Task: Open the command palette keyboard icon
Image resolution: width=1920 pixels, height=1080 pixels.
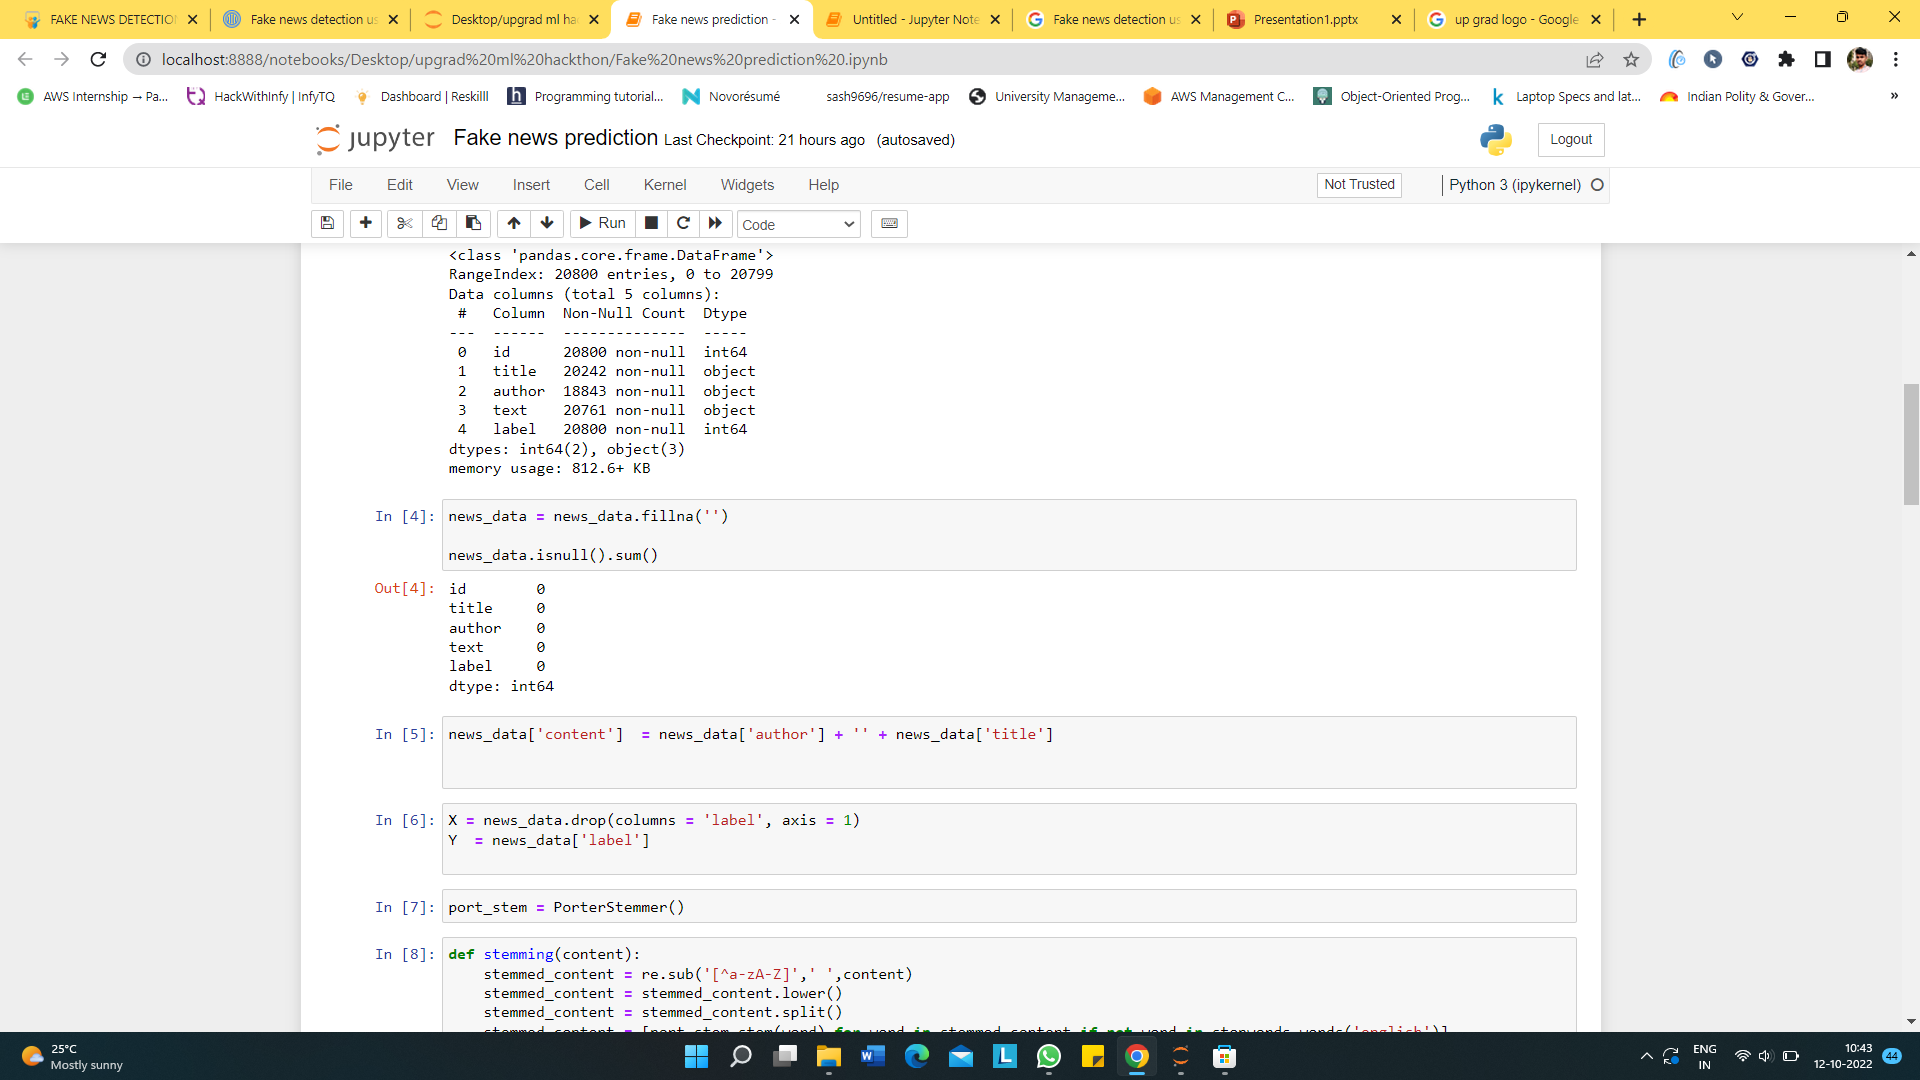Action: pyautogui.click(x=889, y=223)
